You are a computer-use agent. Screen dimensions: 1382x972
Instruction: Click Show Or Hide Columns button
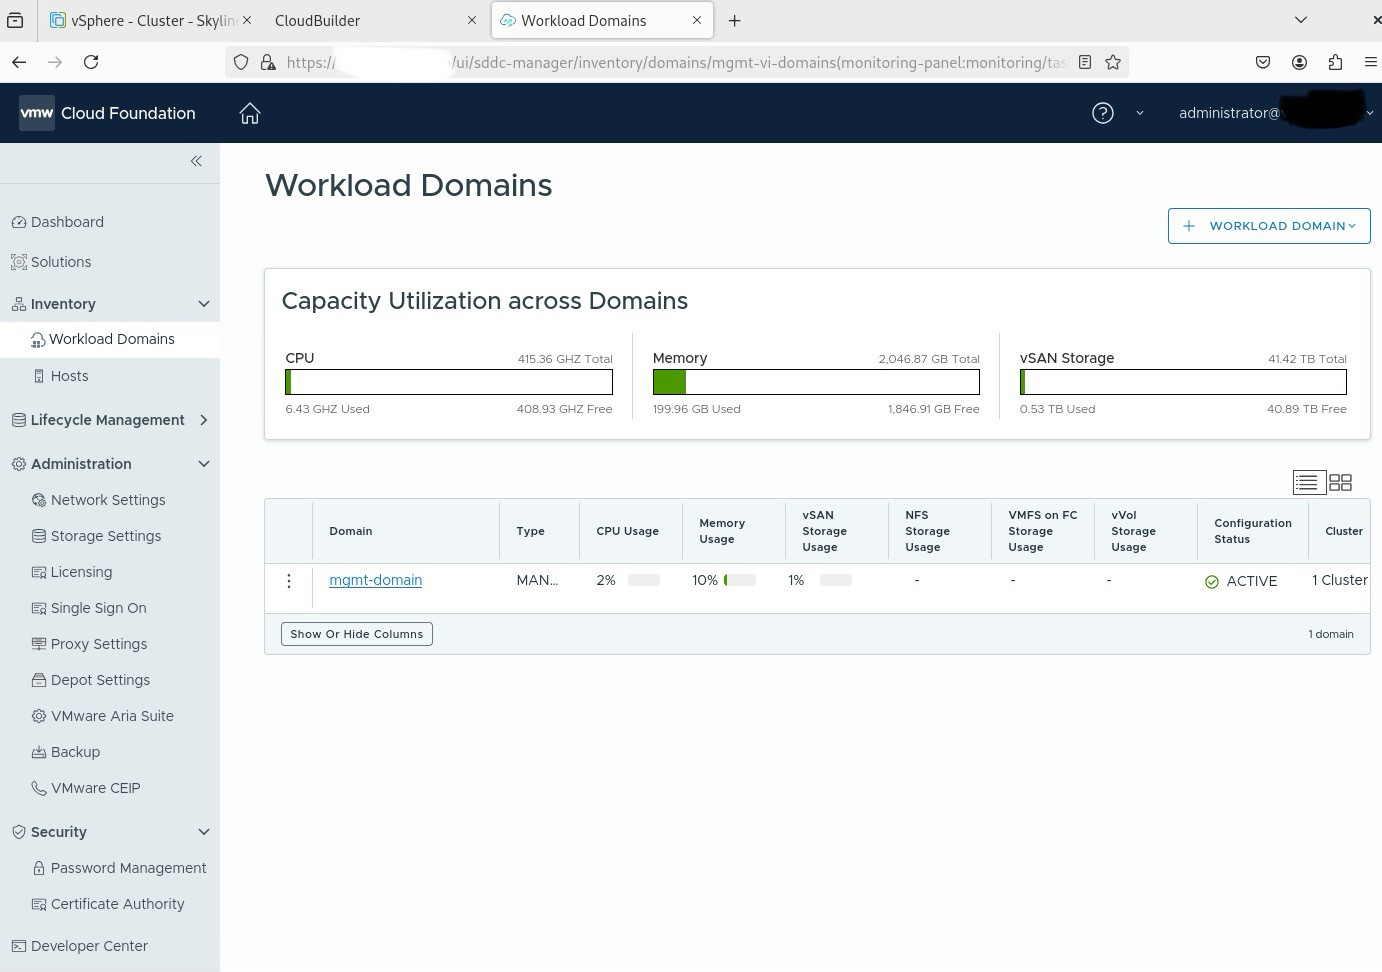(x=357, y=634)
